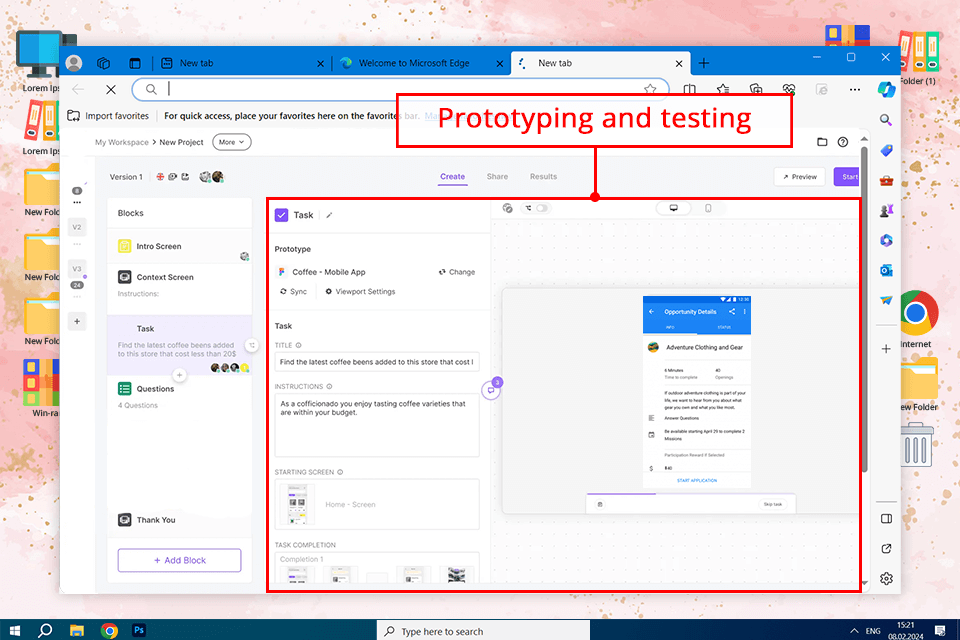
Task: Open Browser essentials heart icon
Action: pyautogui.click(x=789, y=89)
